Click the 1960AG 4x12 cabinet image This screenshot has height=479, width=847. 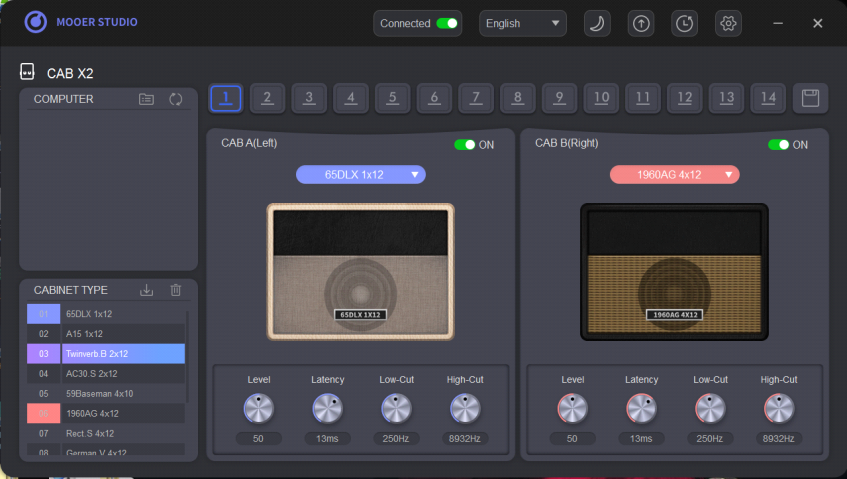tap(674, 272)
